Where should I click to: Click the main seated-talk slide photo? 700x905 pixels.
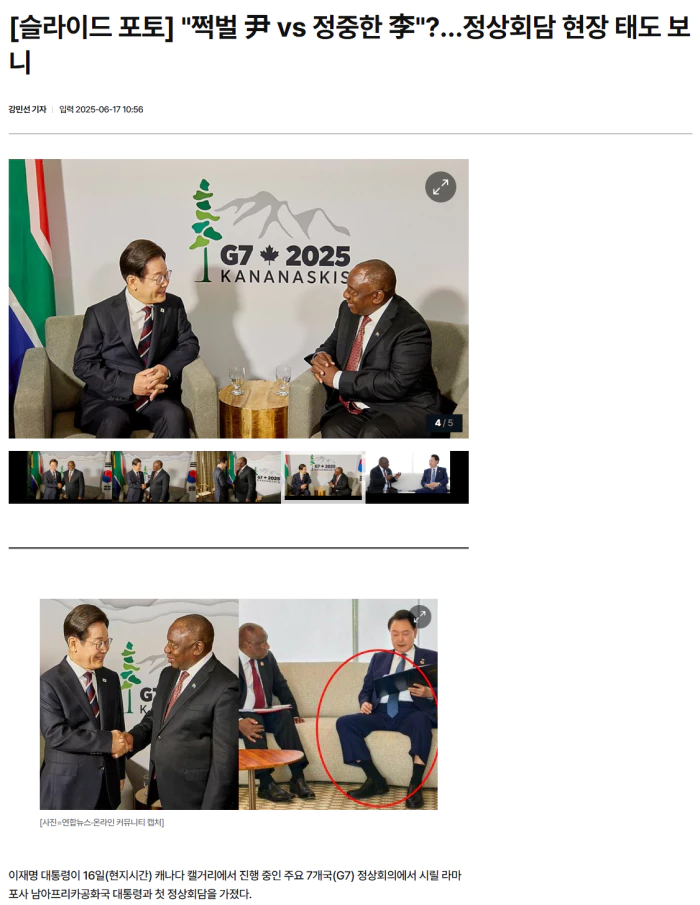238,298
